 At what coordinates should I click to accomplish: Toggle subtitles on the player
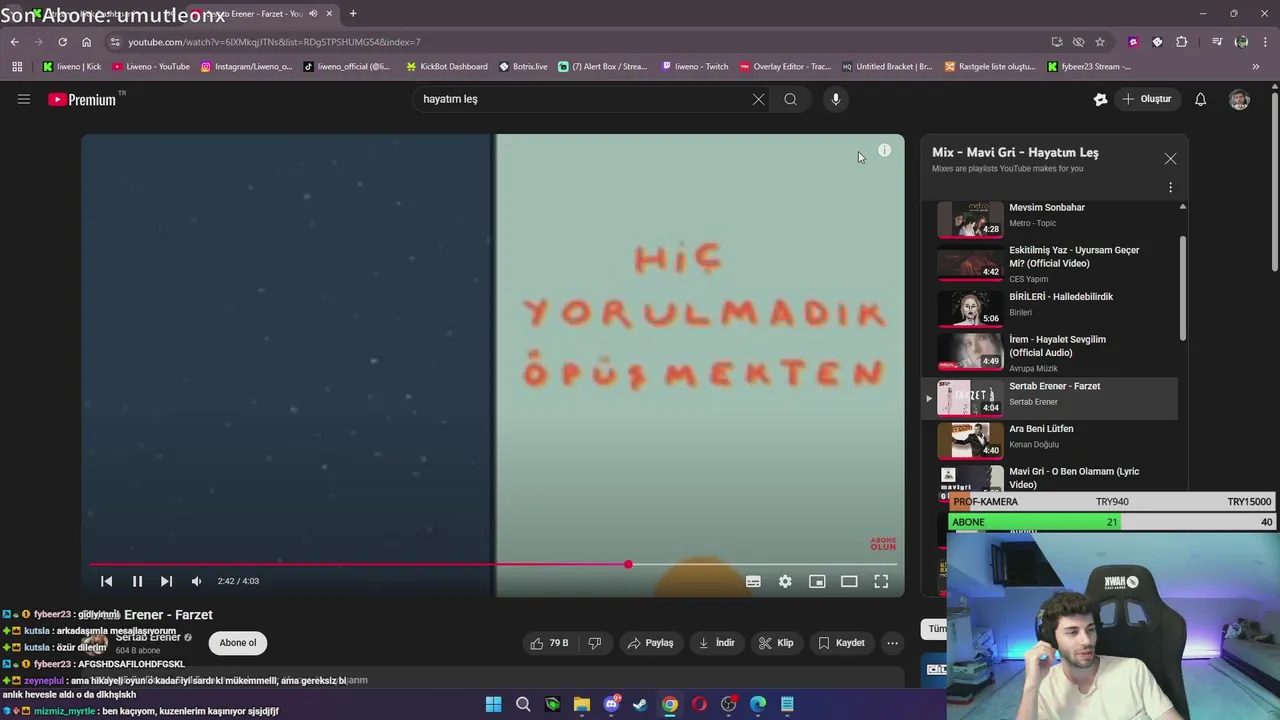pos(753,581)
